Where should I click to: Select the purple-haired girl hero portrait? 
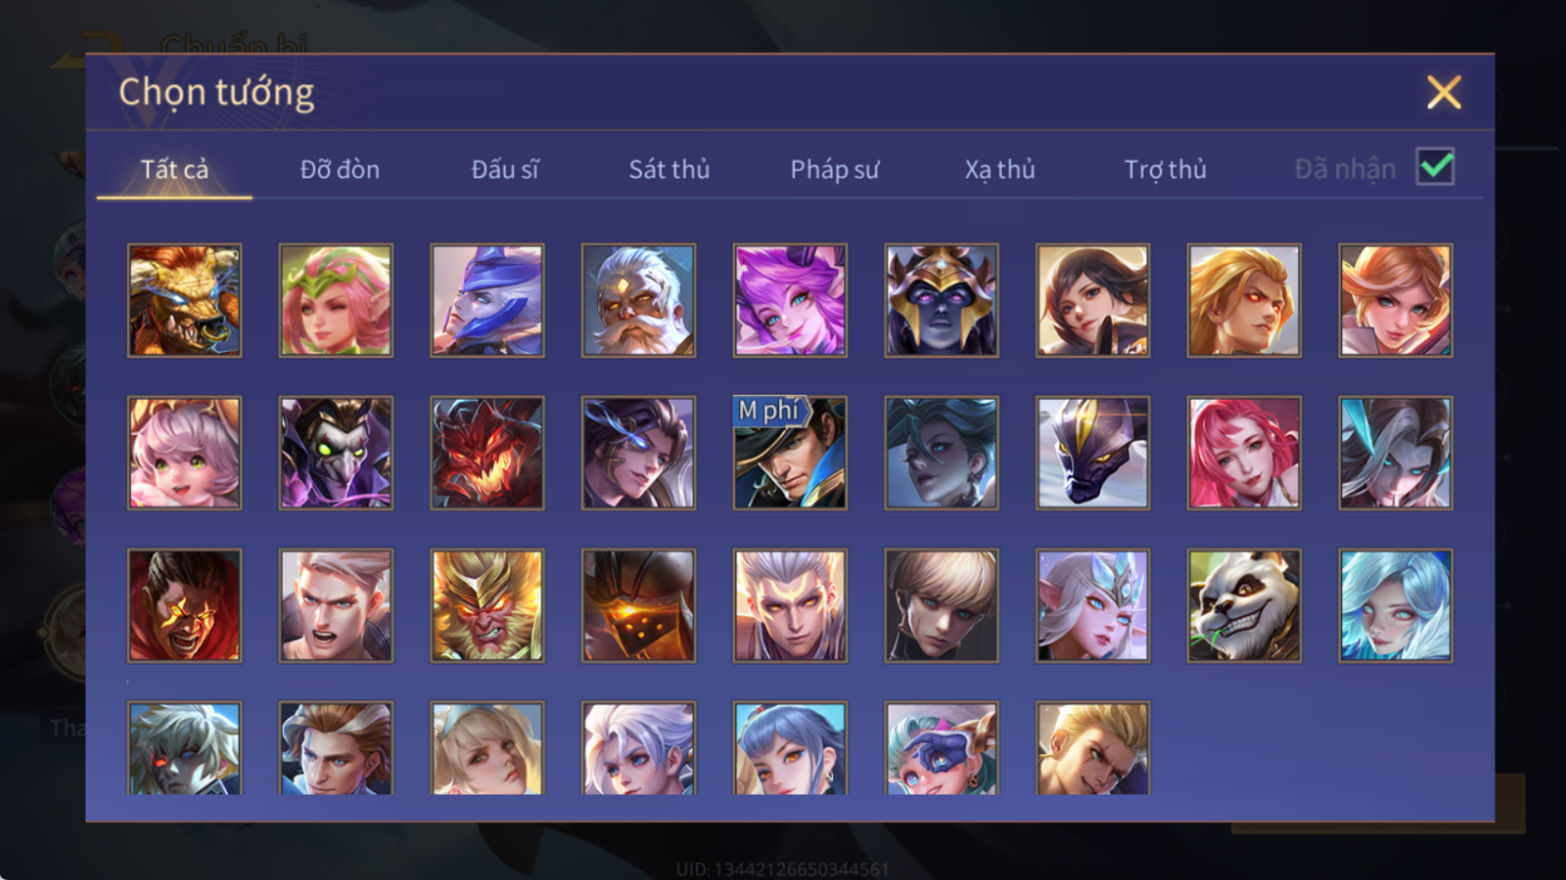[x=790, y=301]
